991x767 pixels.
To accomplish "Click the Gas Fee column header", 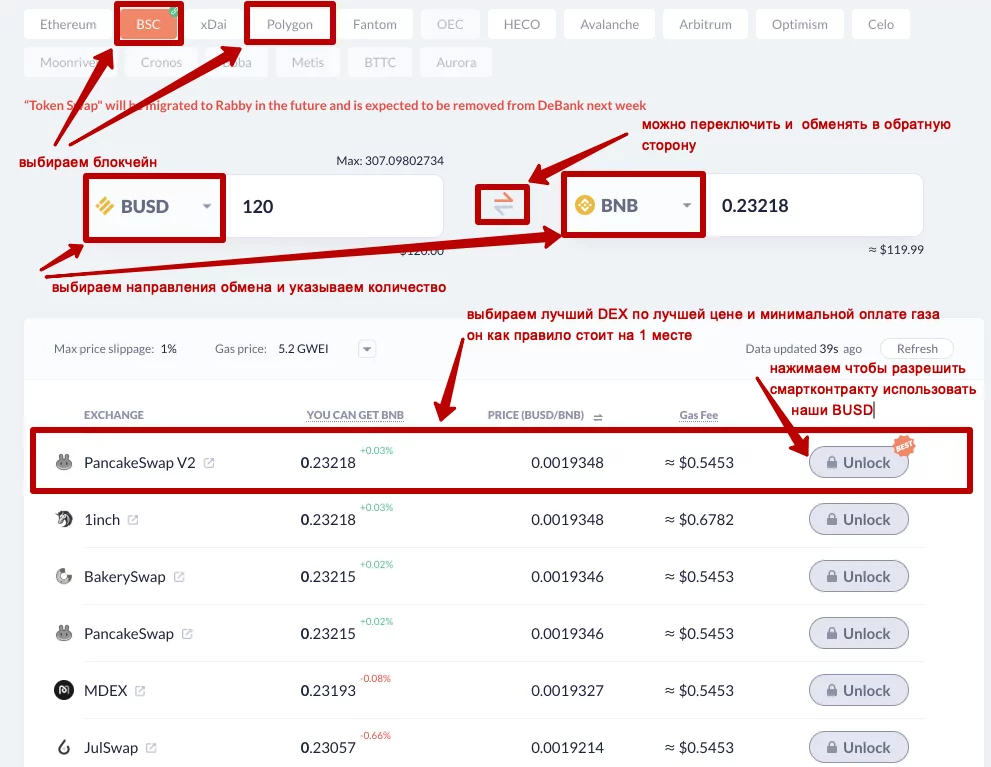I will point(698,415).
